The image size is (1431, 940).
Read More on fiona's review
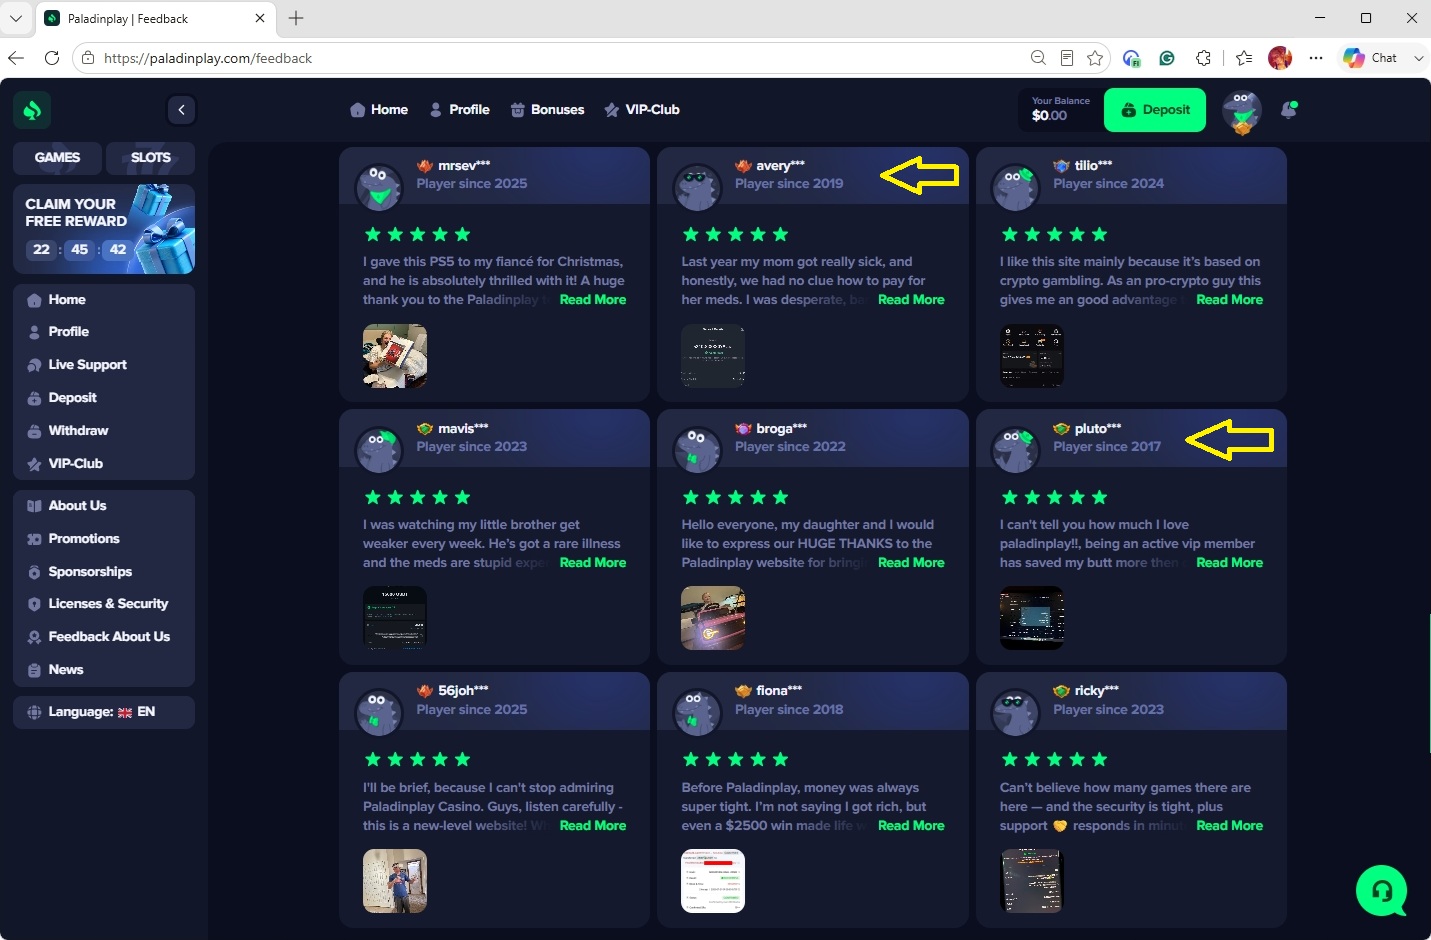(911, 826)
